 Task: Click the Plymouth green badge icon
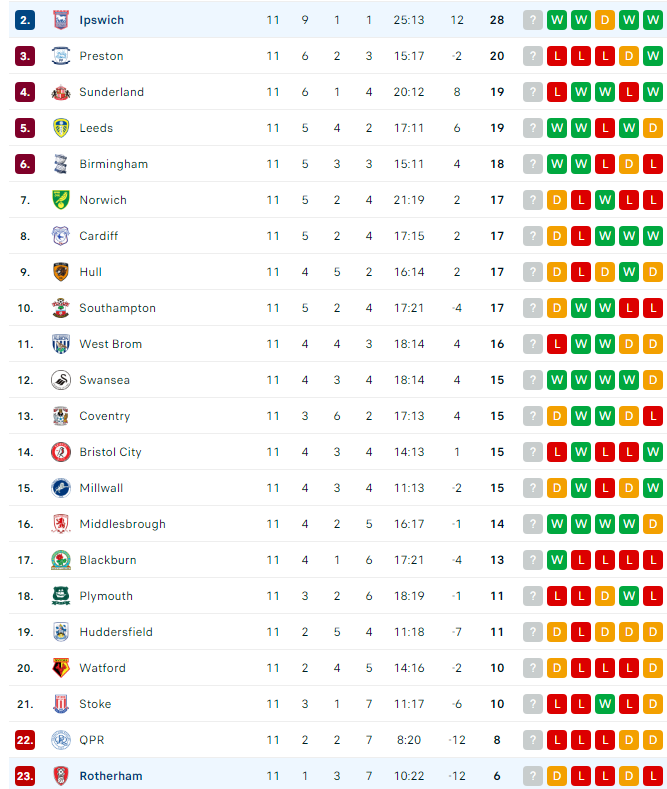[61, 596]
